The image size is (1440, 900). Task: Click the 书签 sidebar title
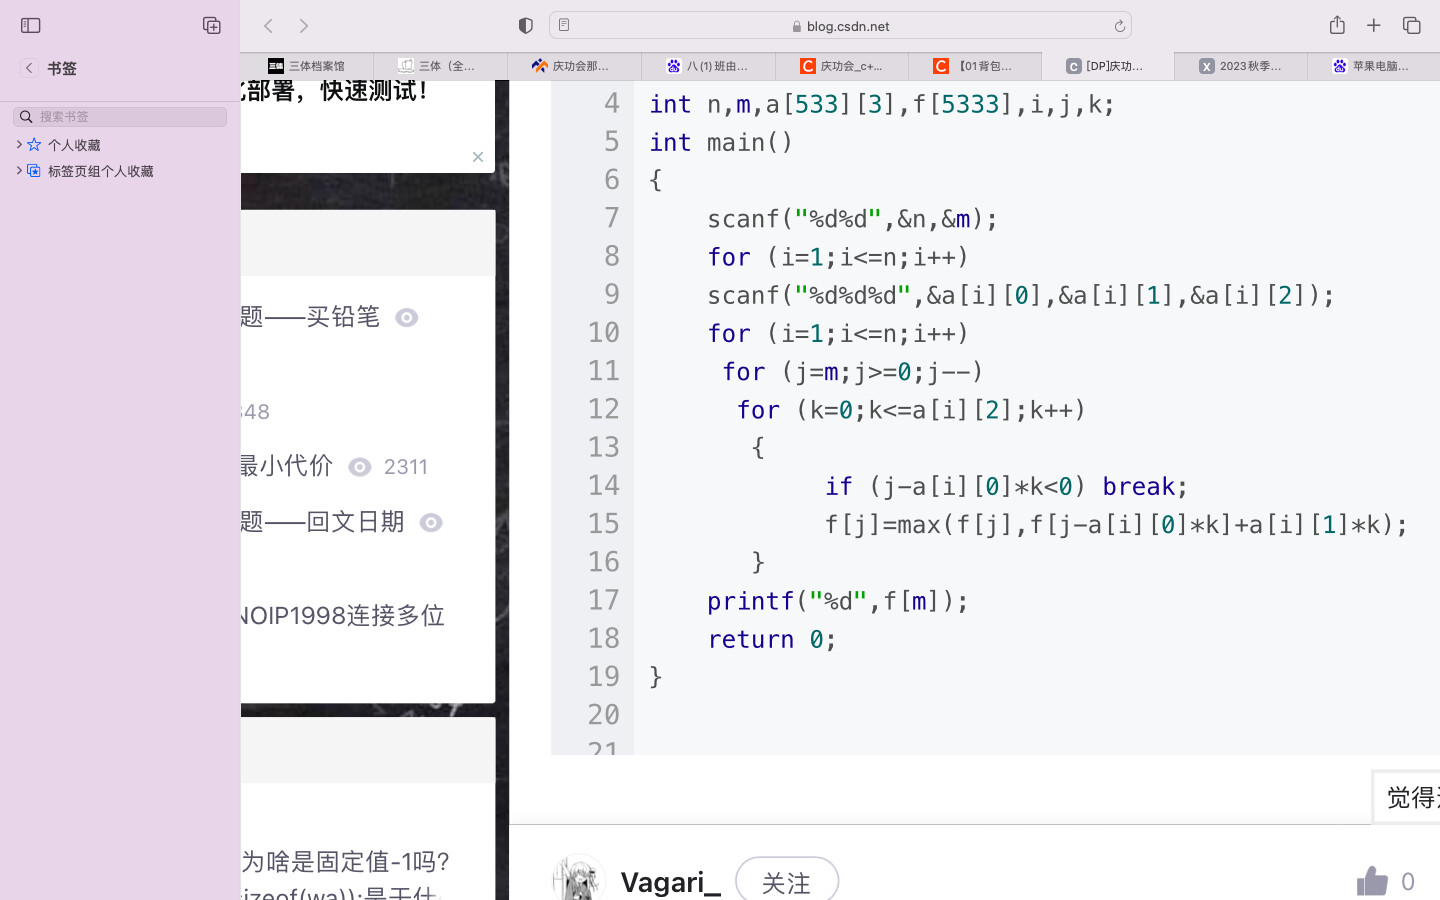(62, 68)
